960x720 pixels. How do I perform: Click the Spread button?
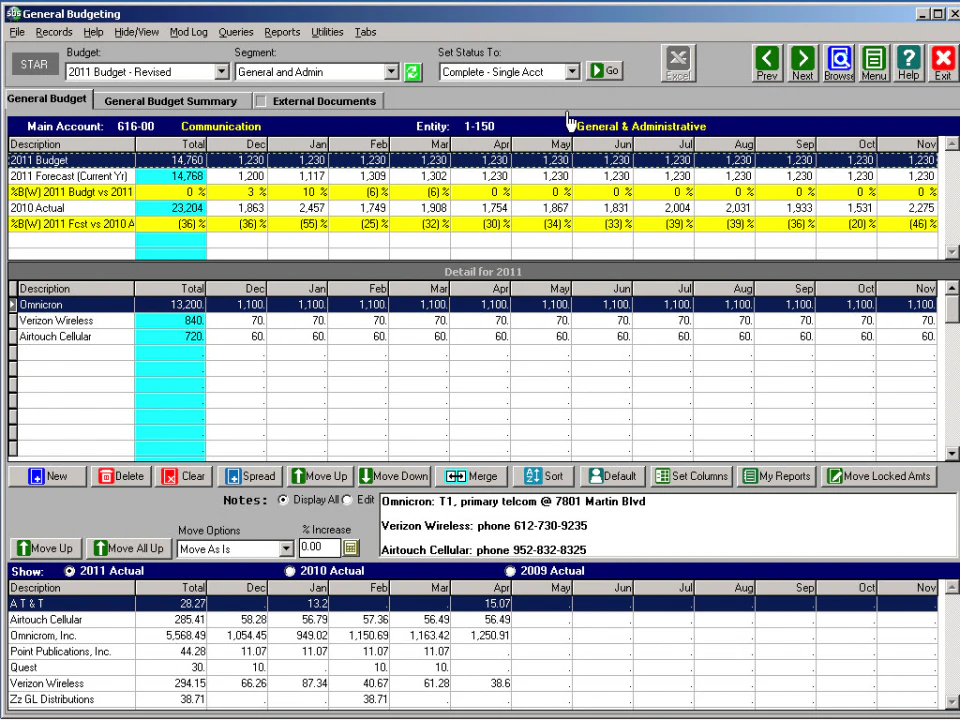coord(249,476)
